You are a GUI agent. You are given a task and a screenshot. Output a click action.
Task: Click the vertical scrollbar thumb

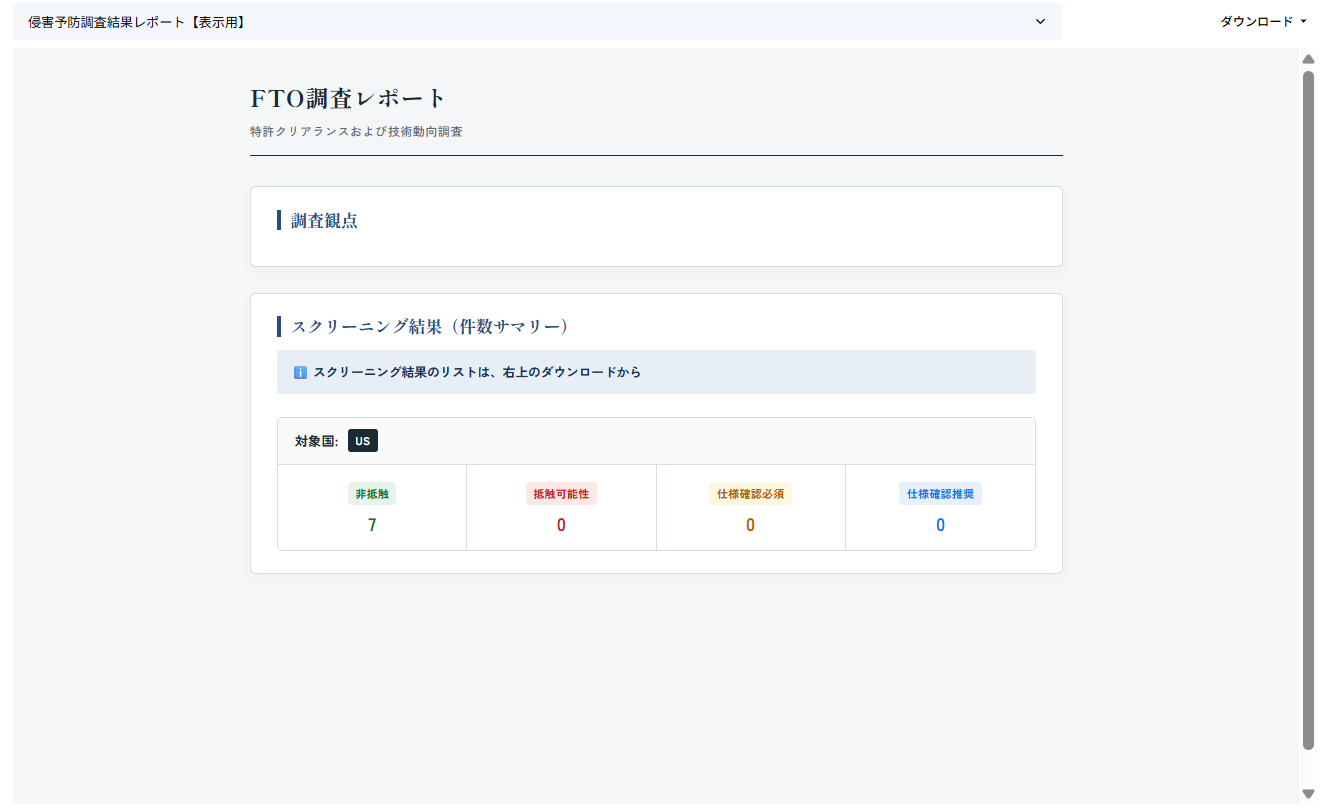tap(1308, 410)
